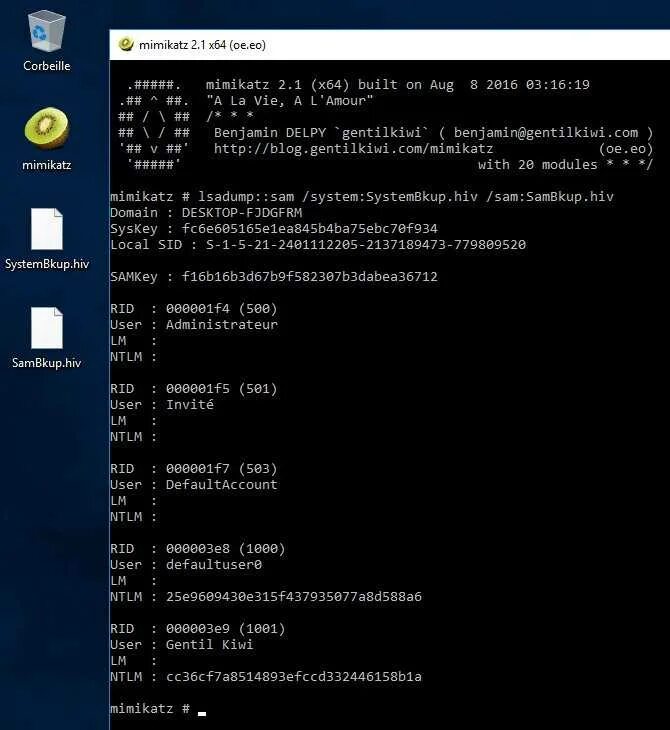Click the user name DefaultAccount
This screenshot has width=670, height=730.
tap(222, 485)
